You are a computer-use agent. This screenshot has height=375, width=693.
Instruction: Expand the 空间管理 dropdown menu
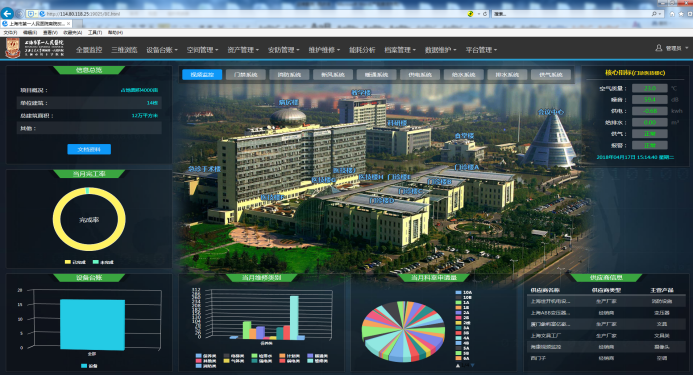click(202, 50)
